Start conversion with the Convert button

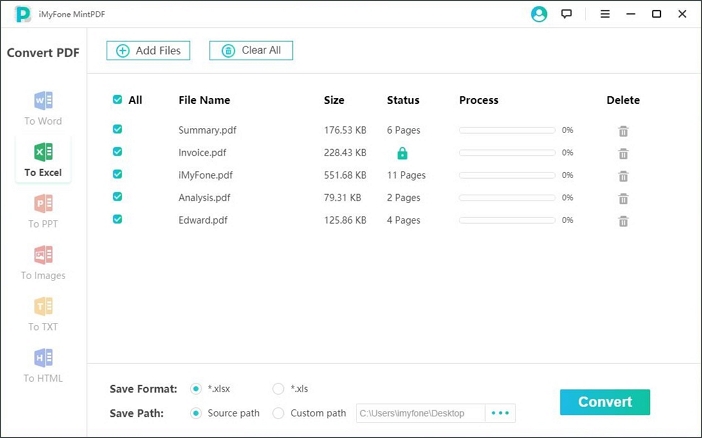click(x=605, y=402)
